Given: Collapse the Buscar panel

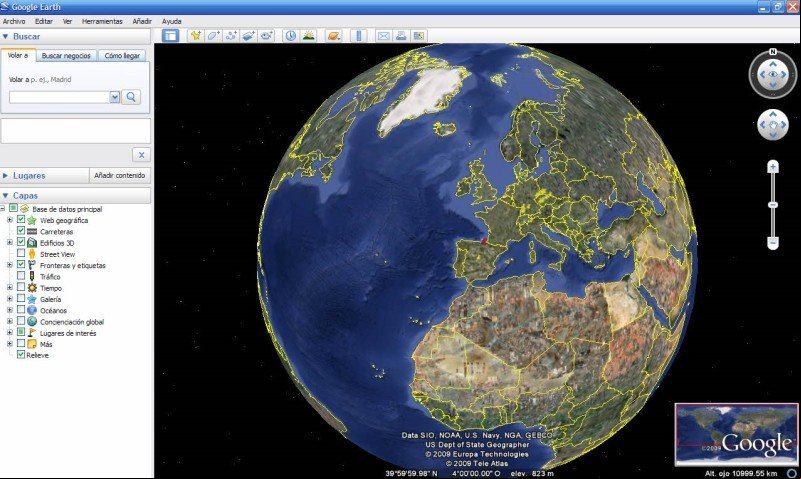Looking at the screenshot, I should [x=5, y=37].
